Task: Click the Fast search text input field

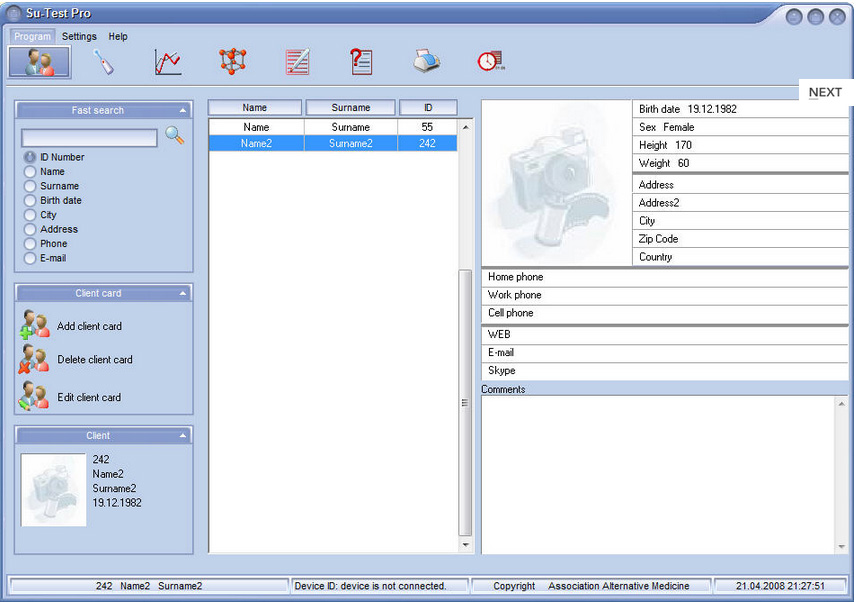Action: point(89,138)
